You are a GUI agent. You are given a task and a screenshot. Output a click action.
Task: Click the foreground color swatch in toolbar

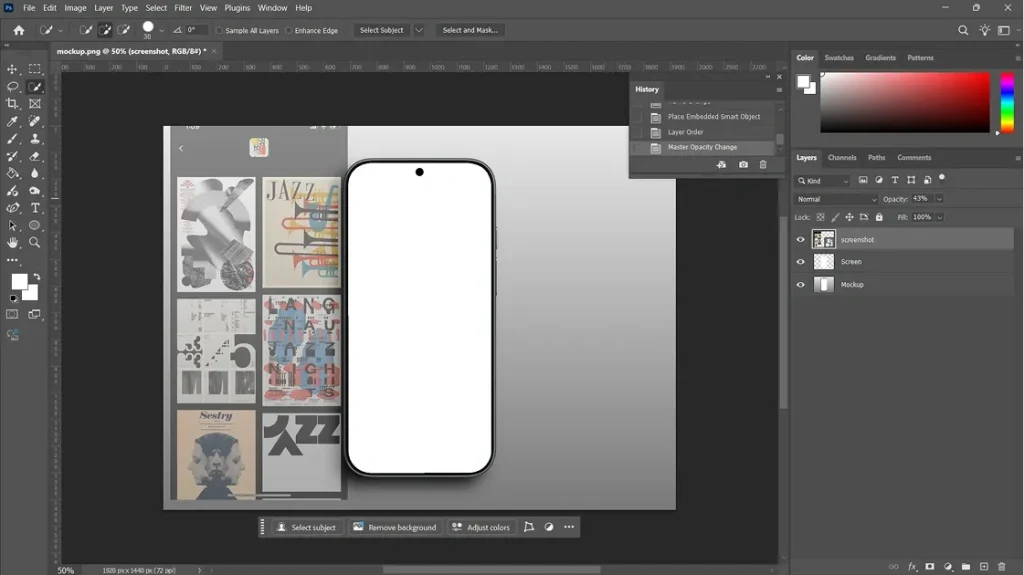pyautogui.click(x=20, y=282)
